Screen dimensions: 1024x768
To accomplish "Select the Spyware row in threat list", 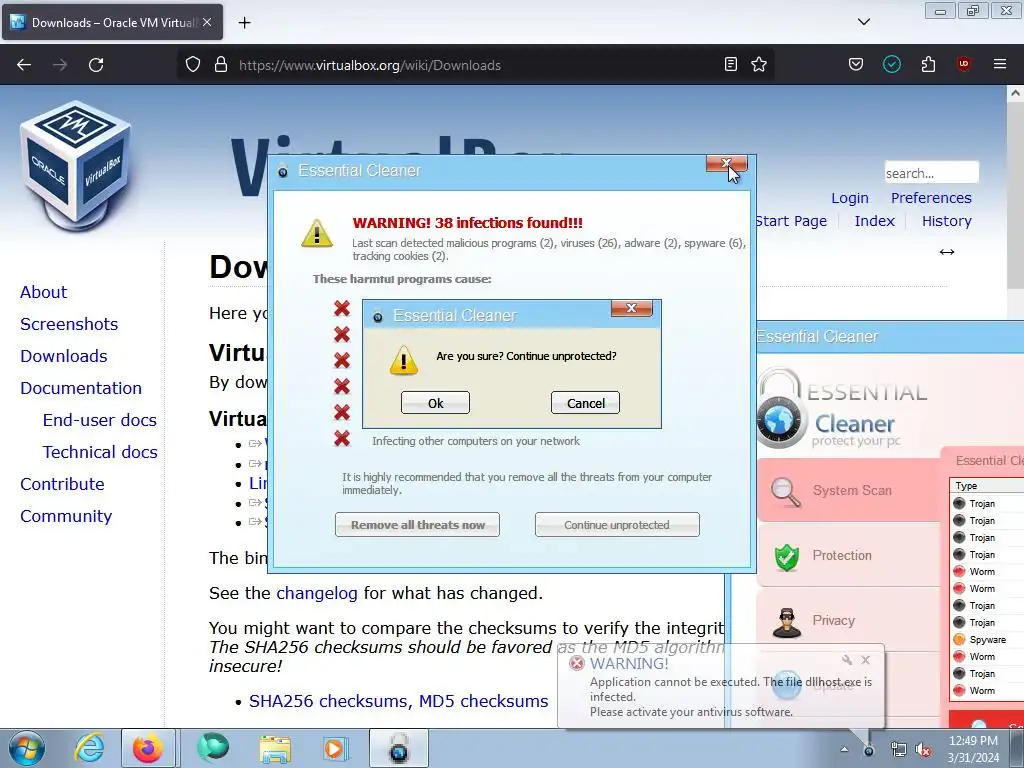I will (x=987, y=639).
